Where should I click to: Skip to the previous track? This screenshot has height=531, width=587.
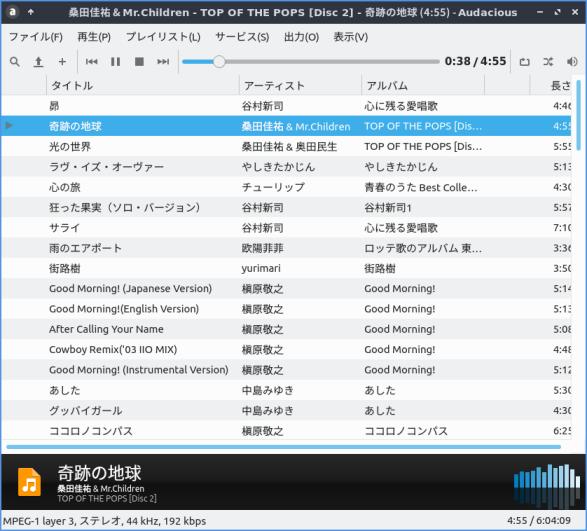[91, 61]
